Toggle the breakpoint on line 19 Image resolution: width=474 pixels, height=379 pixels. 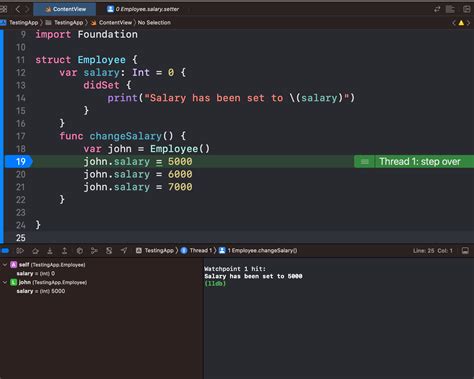(x=19, y=162)
